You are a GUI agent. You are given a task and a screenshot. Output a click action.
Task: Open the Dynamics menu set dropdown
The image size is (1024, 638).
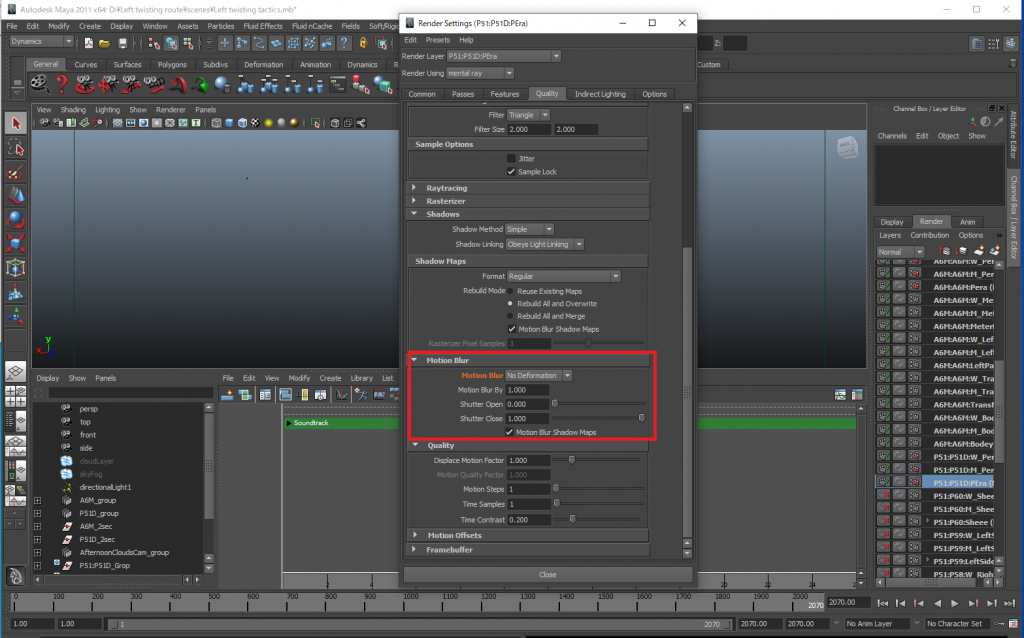click(x=42, y=41)
